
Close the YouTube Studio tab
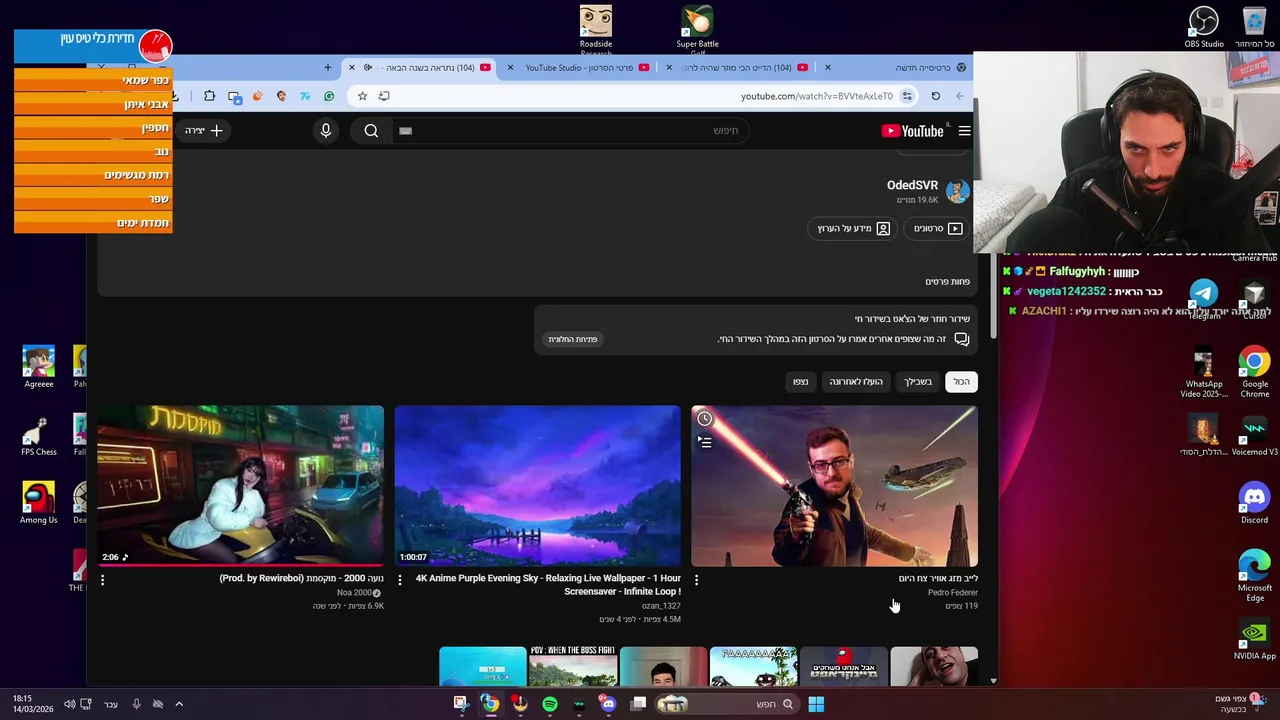[x=510, y=68]
